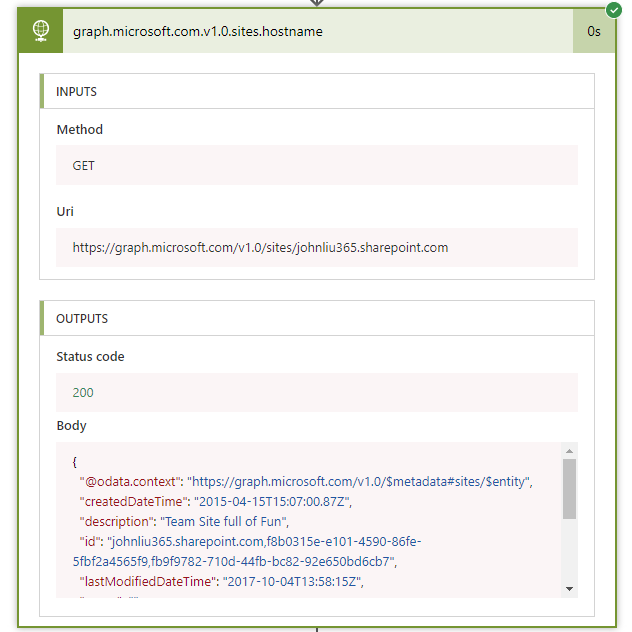The width and height of the screenshot is (632, 632).
Task: Collapse the graph.microsoft.com.v1.0.sites.hostname action header
Action: pos(300,31)
